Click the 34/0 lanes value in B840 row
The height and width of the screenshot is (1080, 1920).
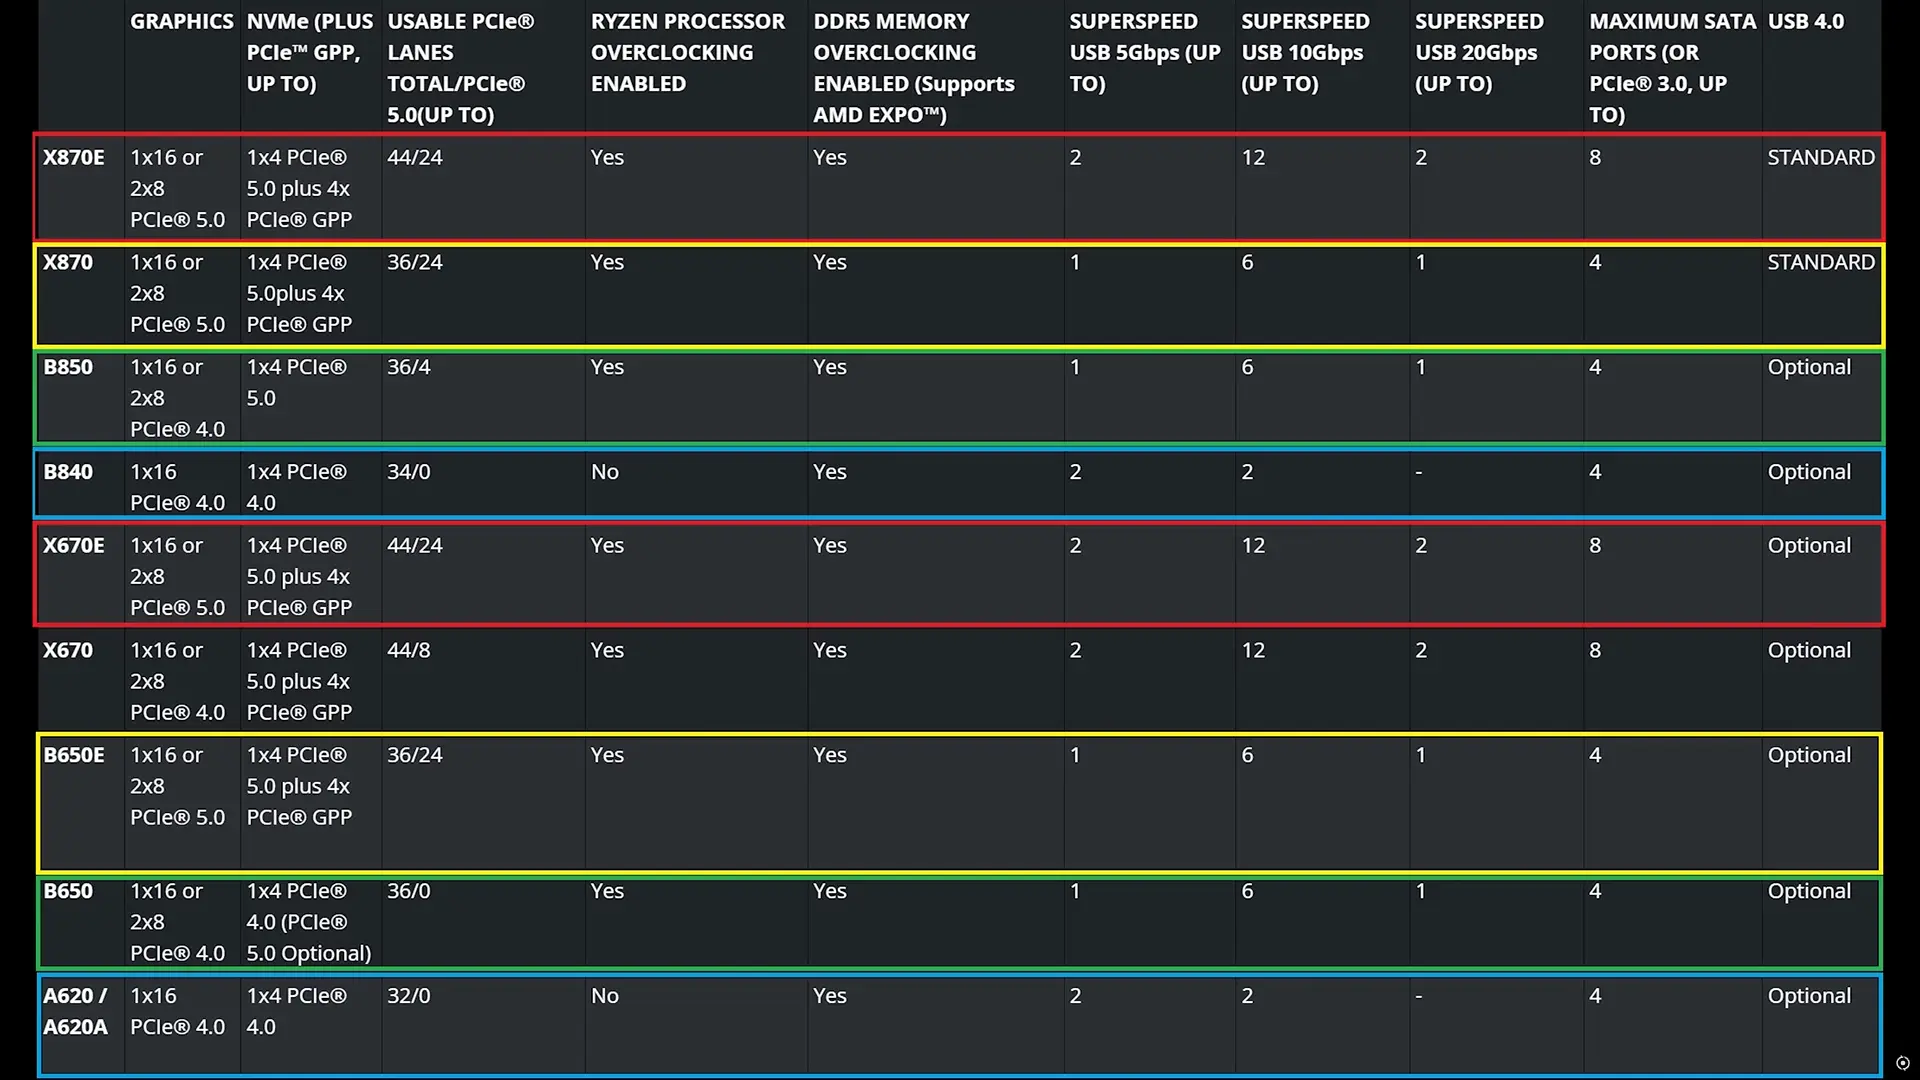coord(409,472)
